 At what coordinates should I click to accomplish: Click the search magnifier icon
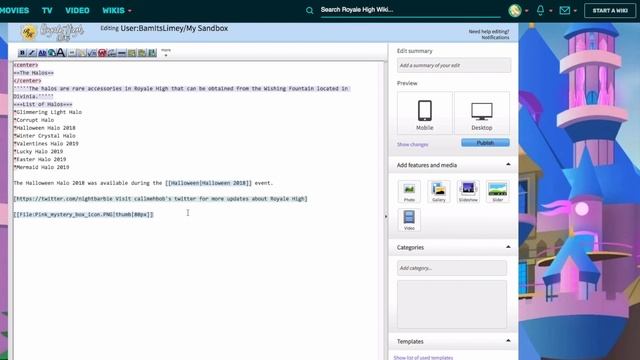(x=309, y=11)
